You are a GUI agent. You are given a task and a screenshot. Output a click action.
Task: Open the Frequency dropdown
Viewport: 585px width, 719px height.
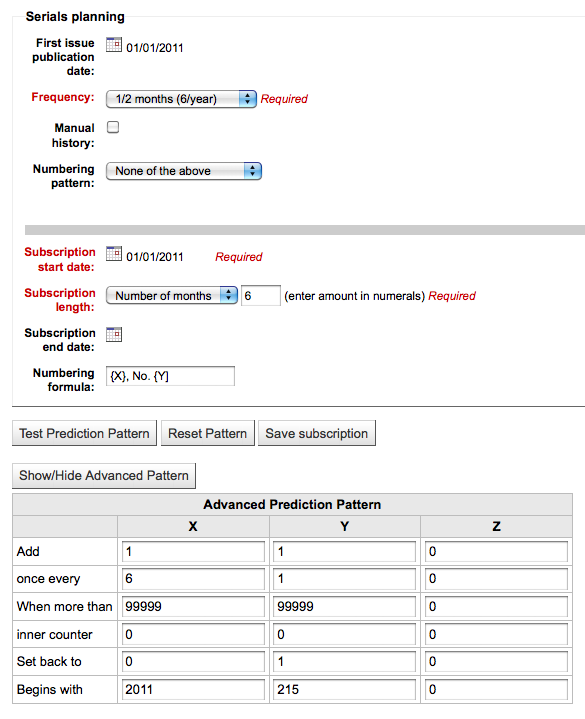(181, 99)
